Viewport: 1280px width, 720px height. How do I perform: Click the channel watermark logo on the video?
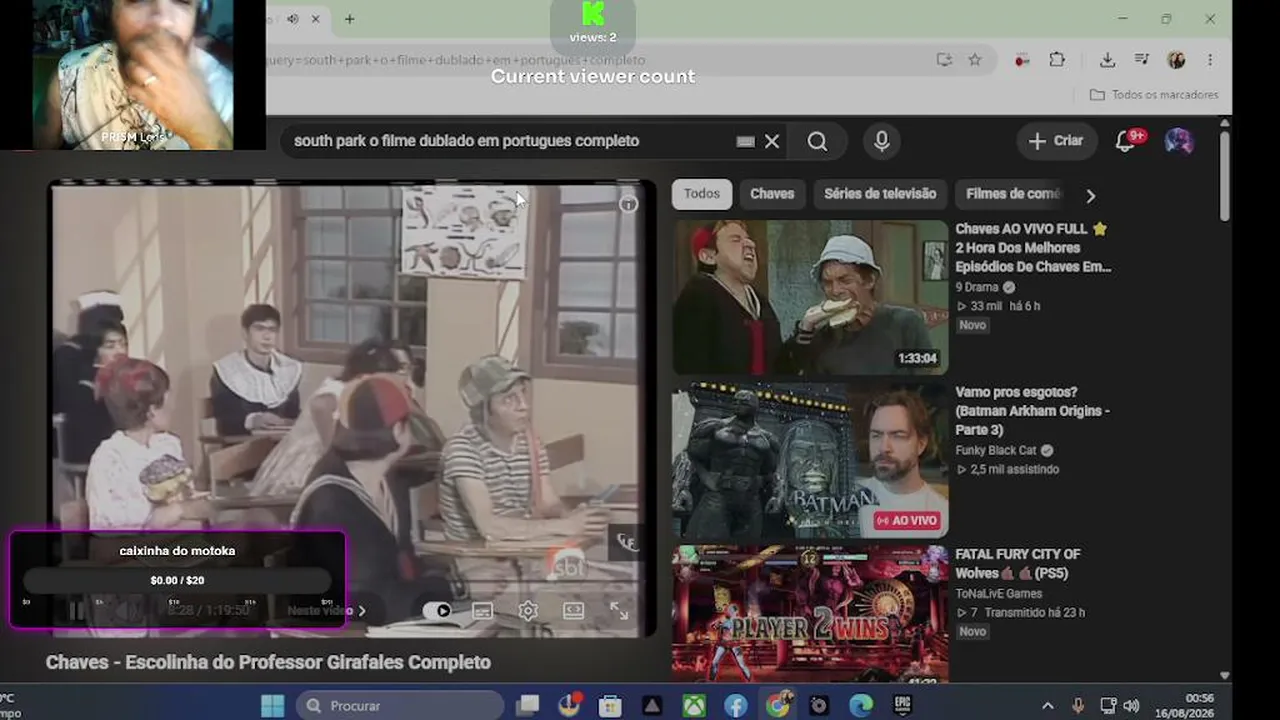(626, 542)
